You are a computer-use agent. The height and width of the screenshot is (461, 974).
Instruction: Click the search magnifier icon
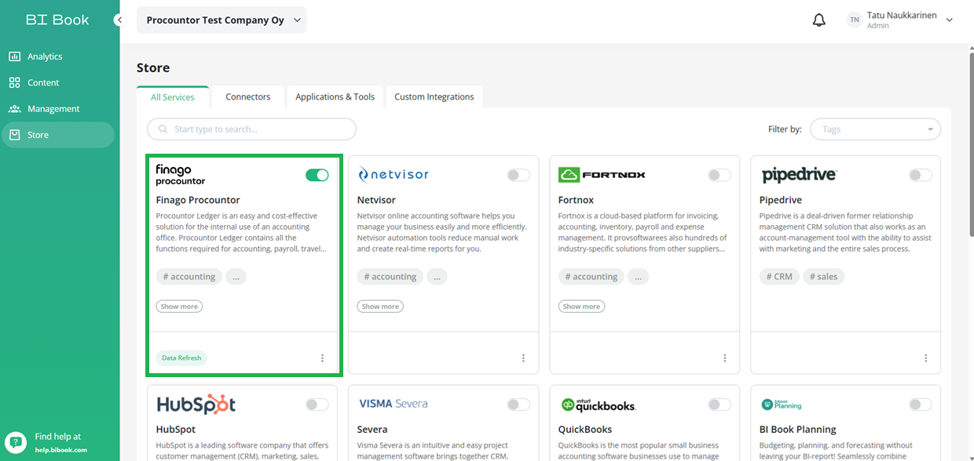163,129
